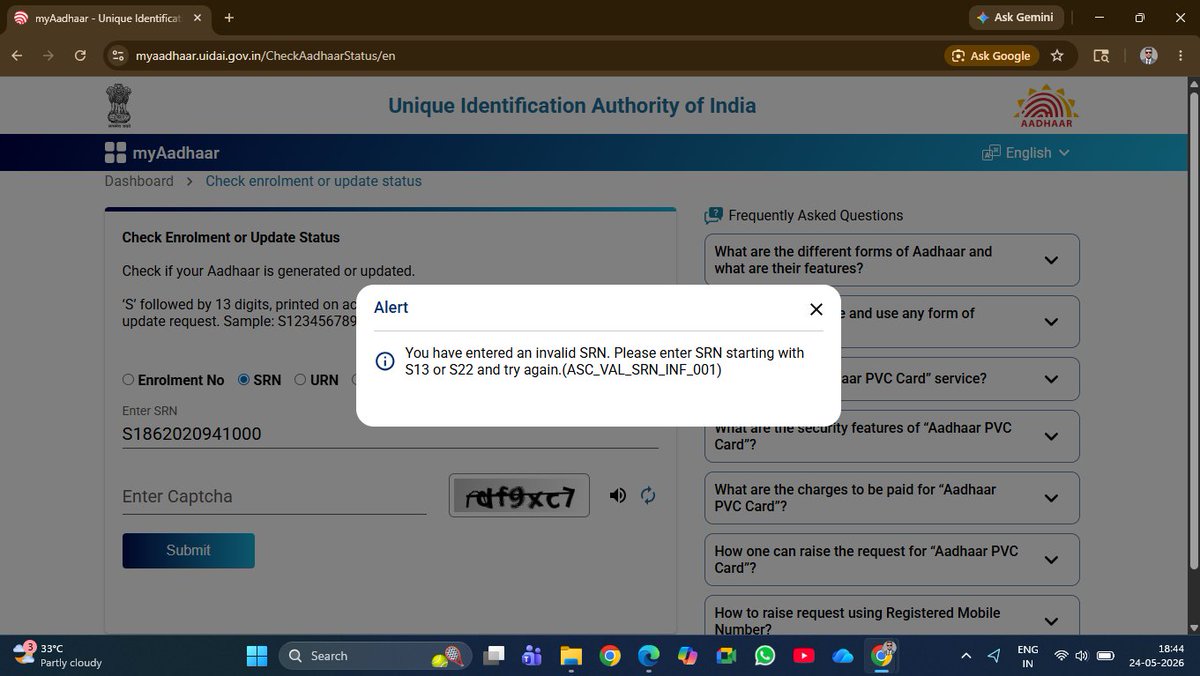Click the Frequently Asked Questions chat icon
Screen dimensions: 1200x676
(x=713, y=215)
